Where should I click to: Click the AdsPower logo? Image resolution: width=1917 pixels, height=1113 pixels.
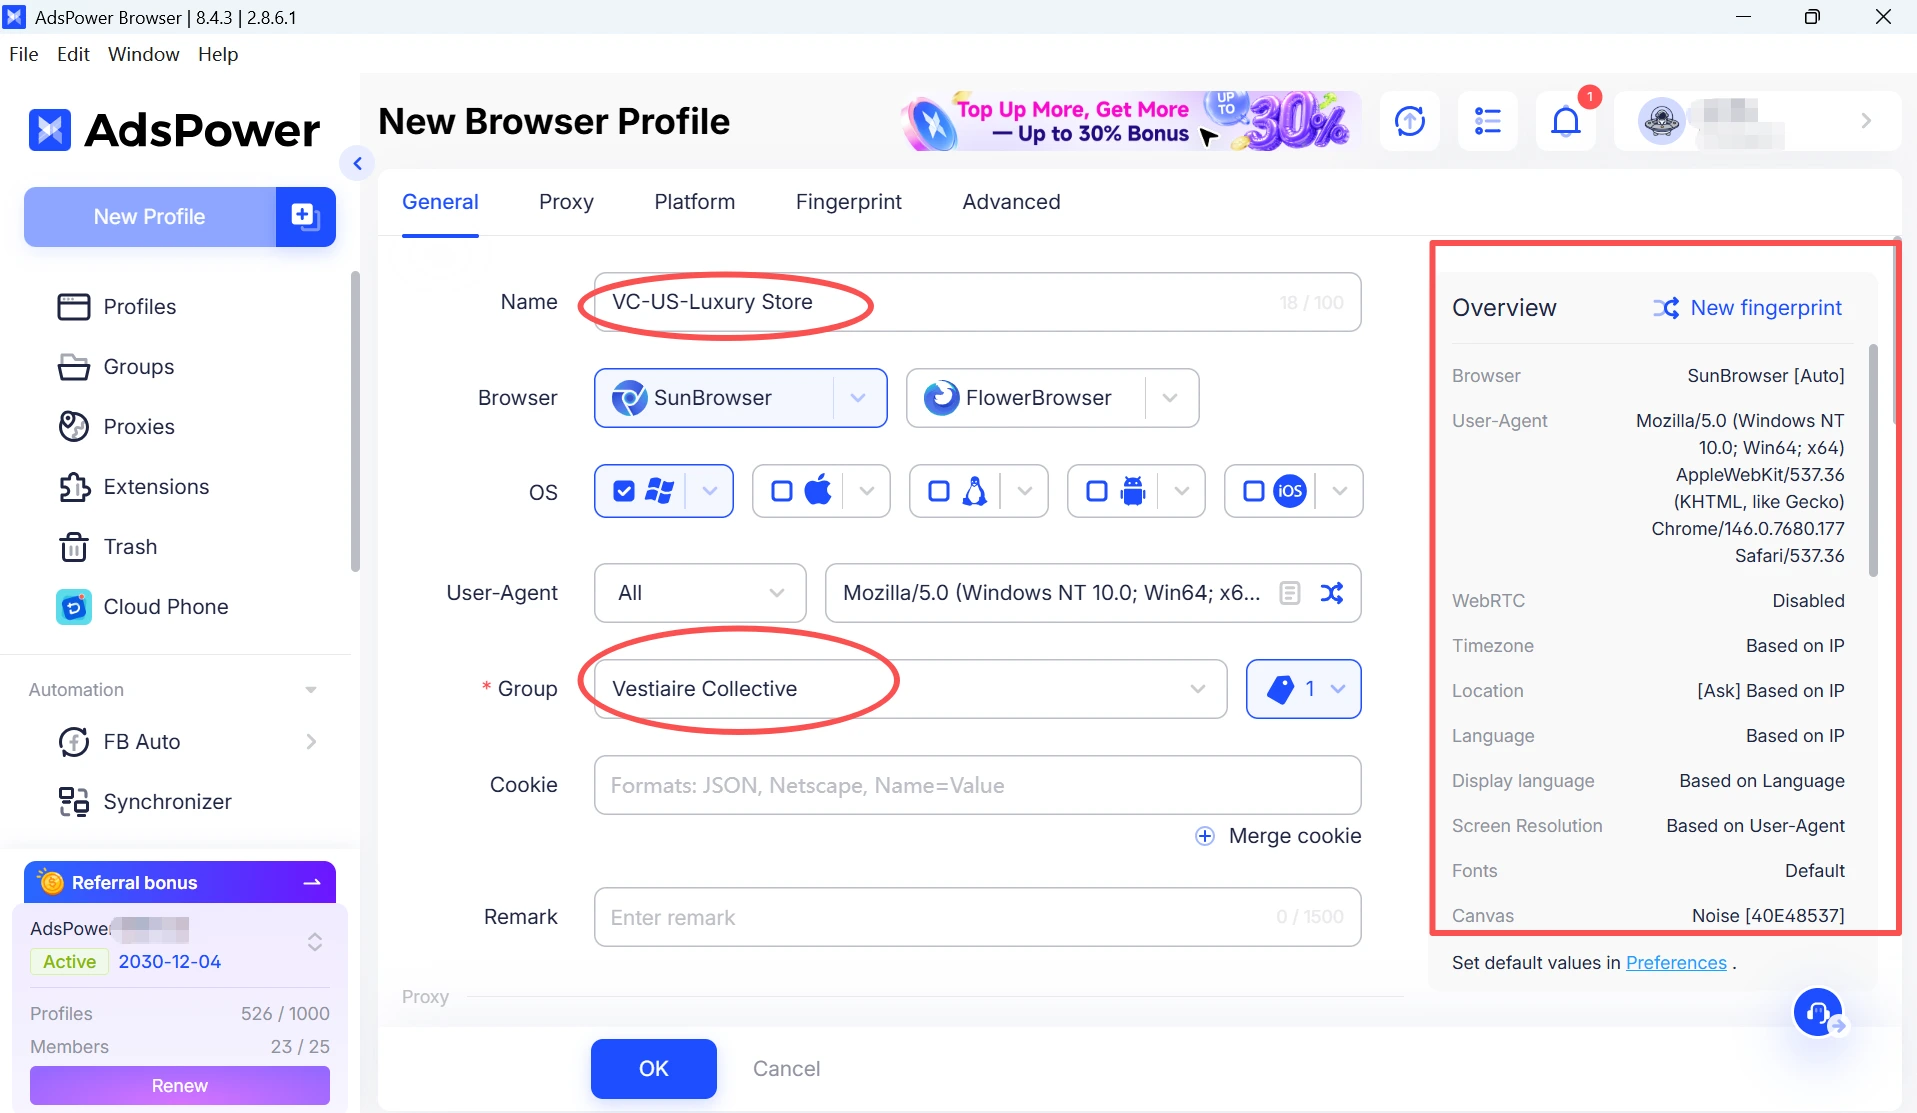point(175,130)
